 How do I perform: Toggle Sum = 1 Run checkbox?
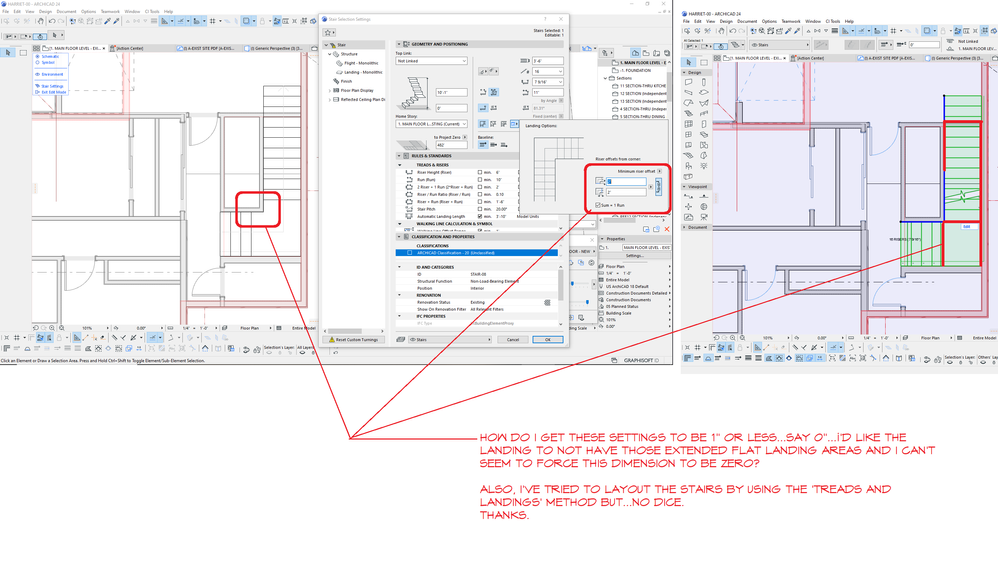coord(598,205)
